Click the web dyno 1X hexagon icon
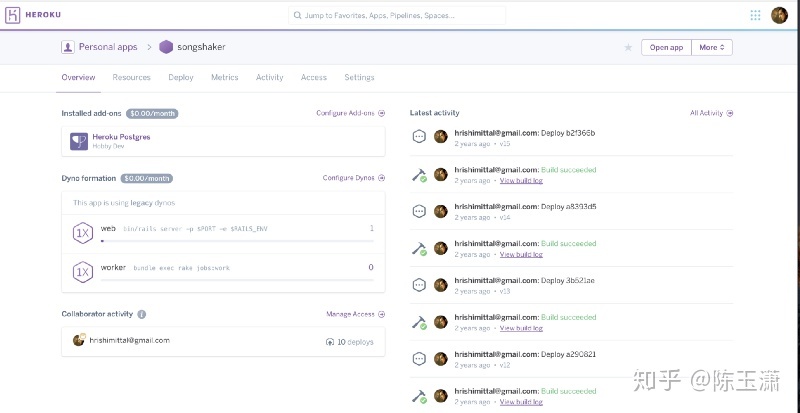The height and width of the screenshot is (413, 800). [83, 233]
